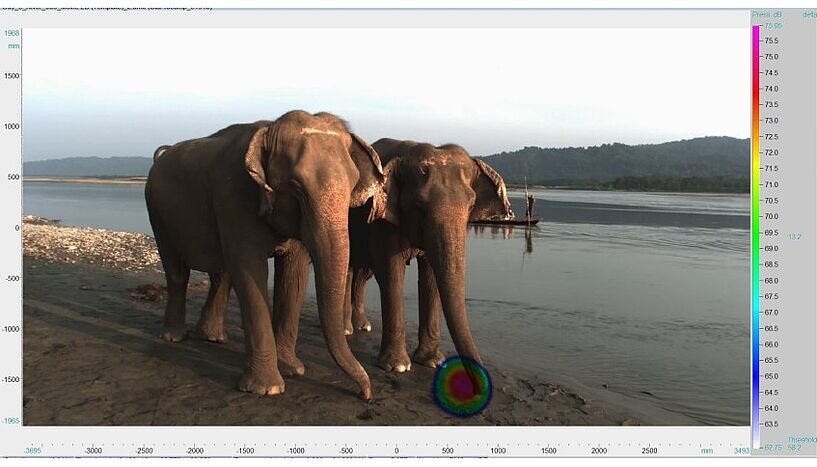Click the 2500 mark on horizontal axis

click(x=650, y=451)
